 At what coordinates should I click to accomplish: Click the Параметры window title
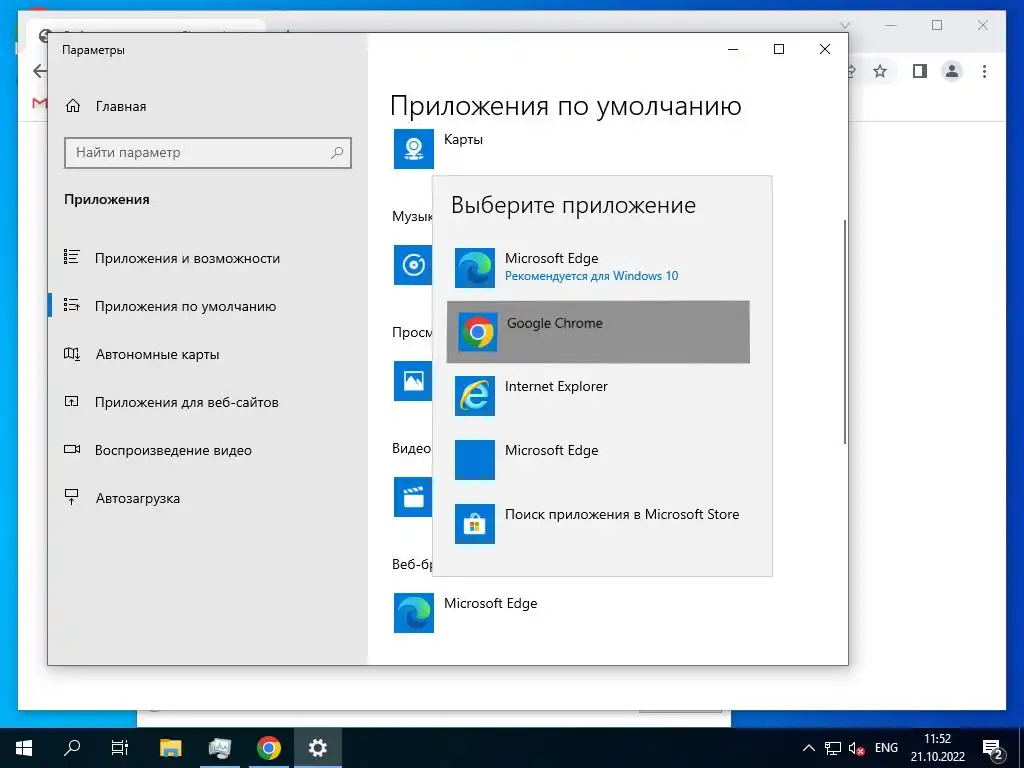coord(93,50)
